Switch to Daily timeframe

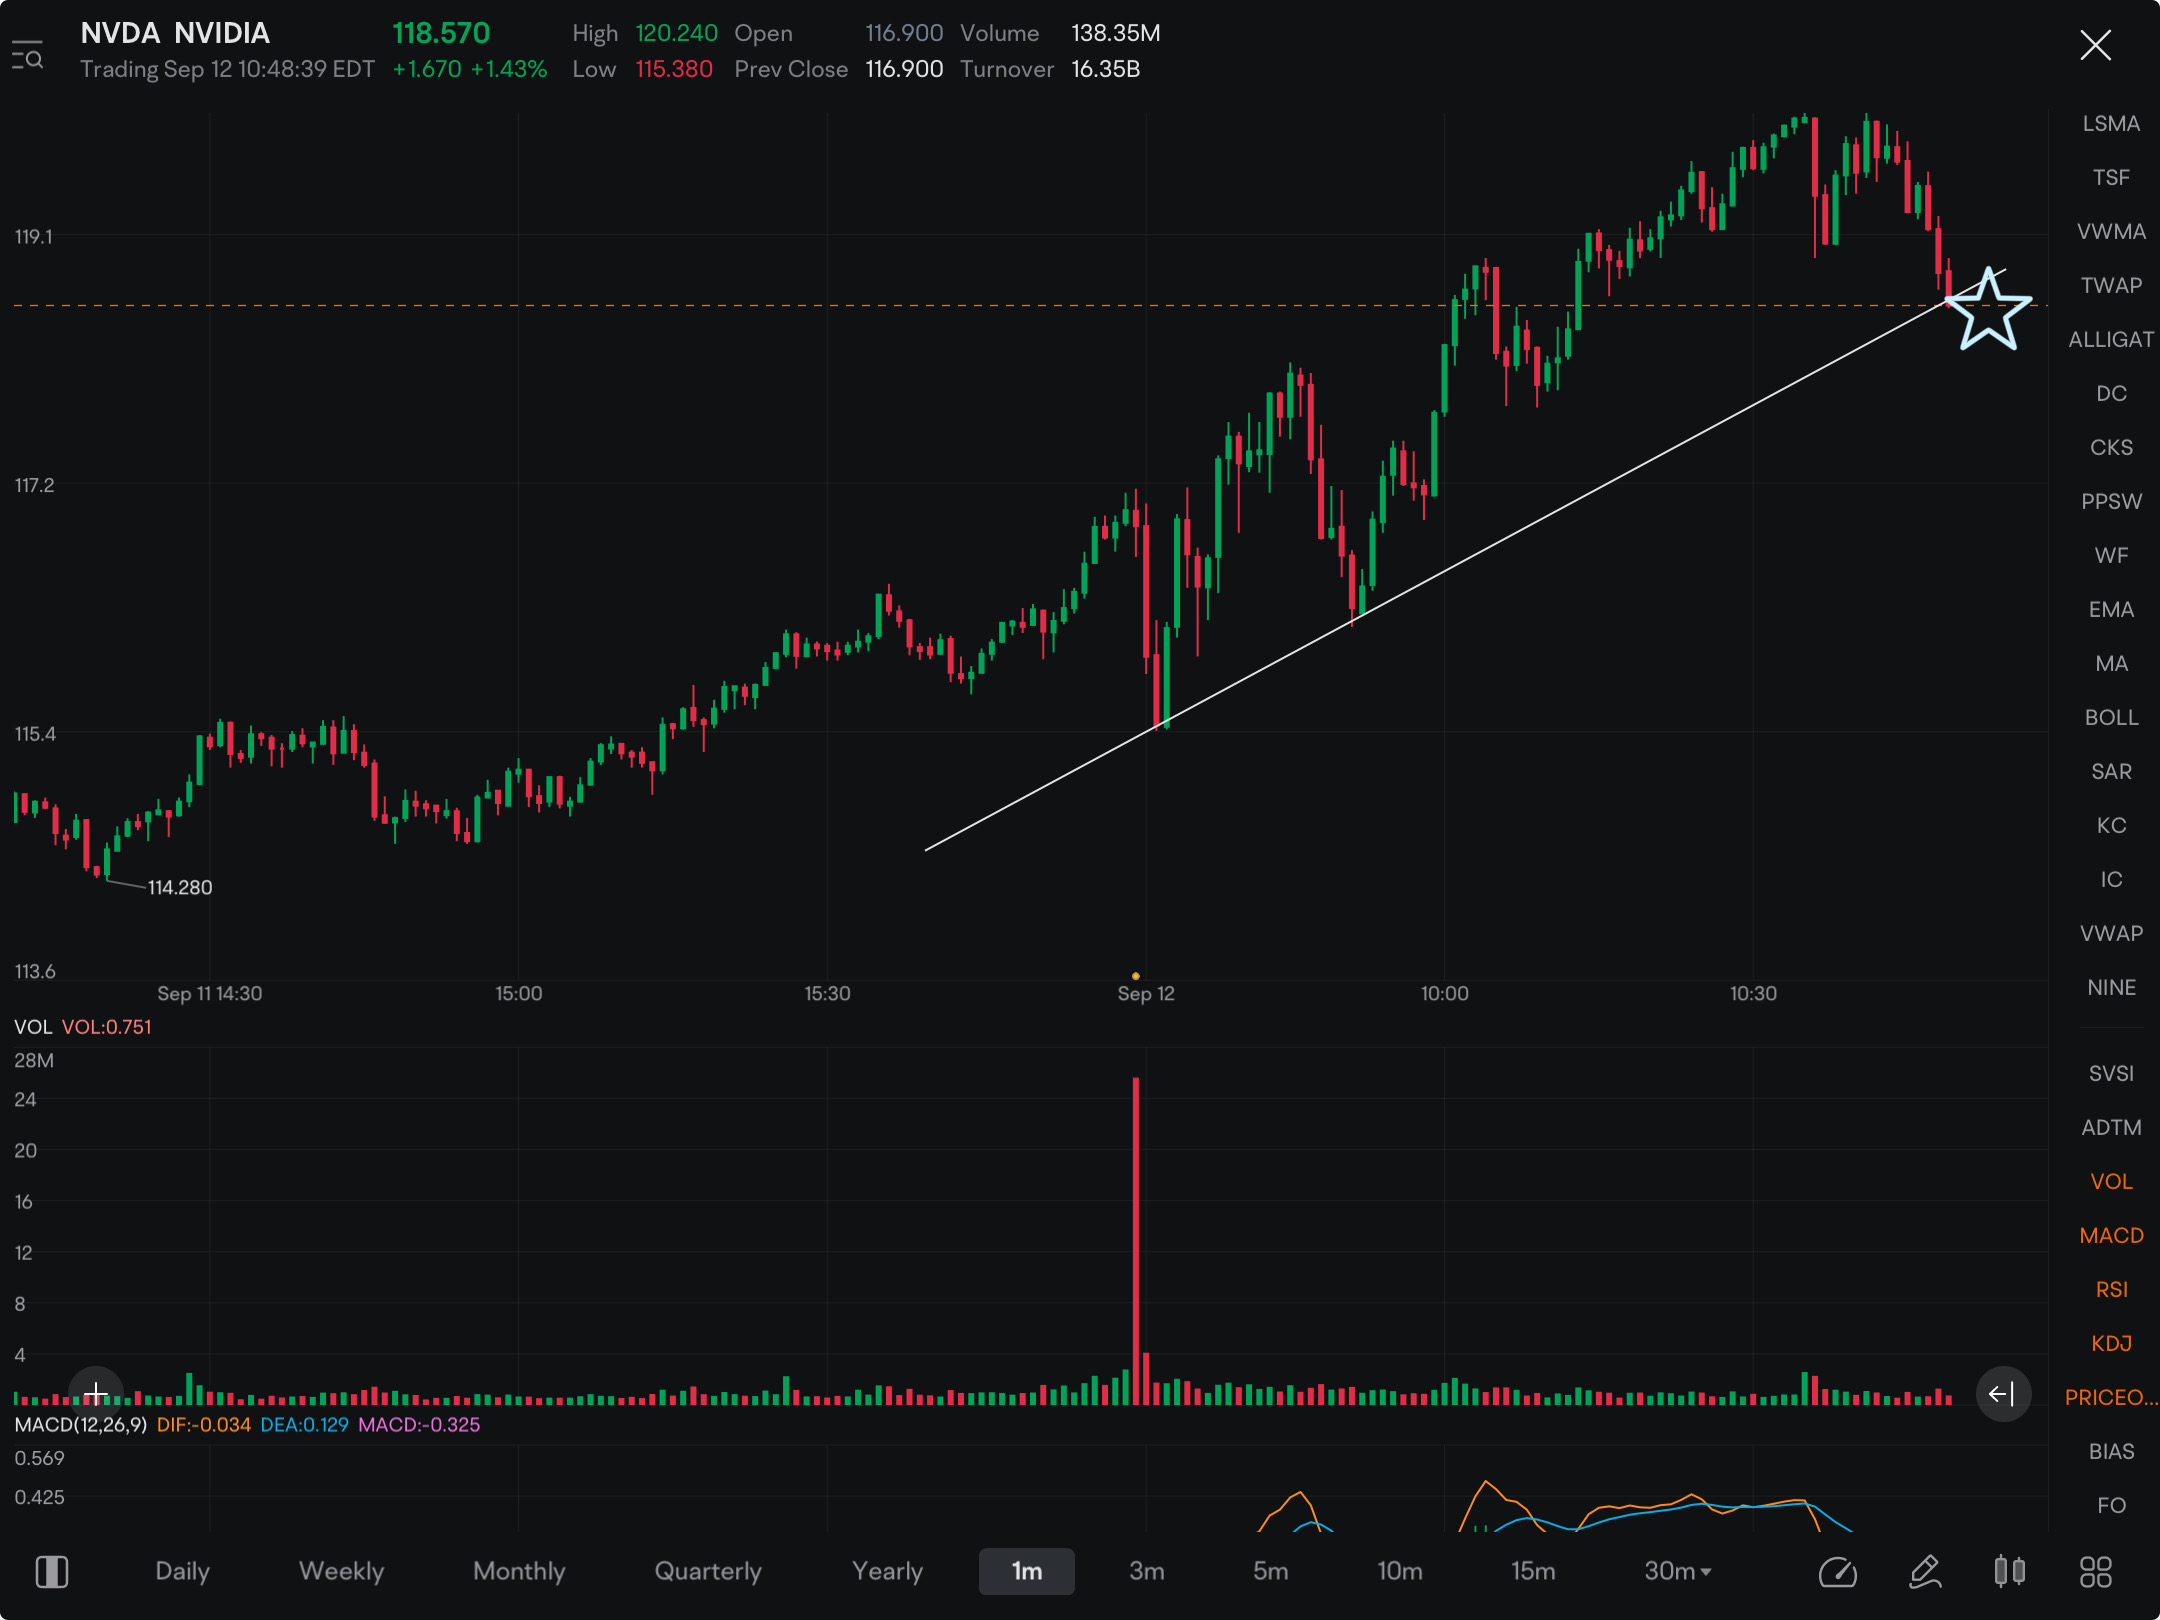(182, 1571)
